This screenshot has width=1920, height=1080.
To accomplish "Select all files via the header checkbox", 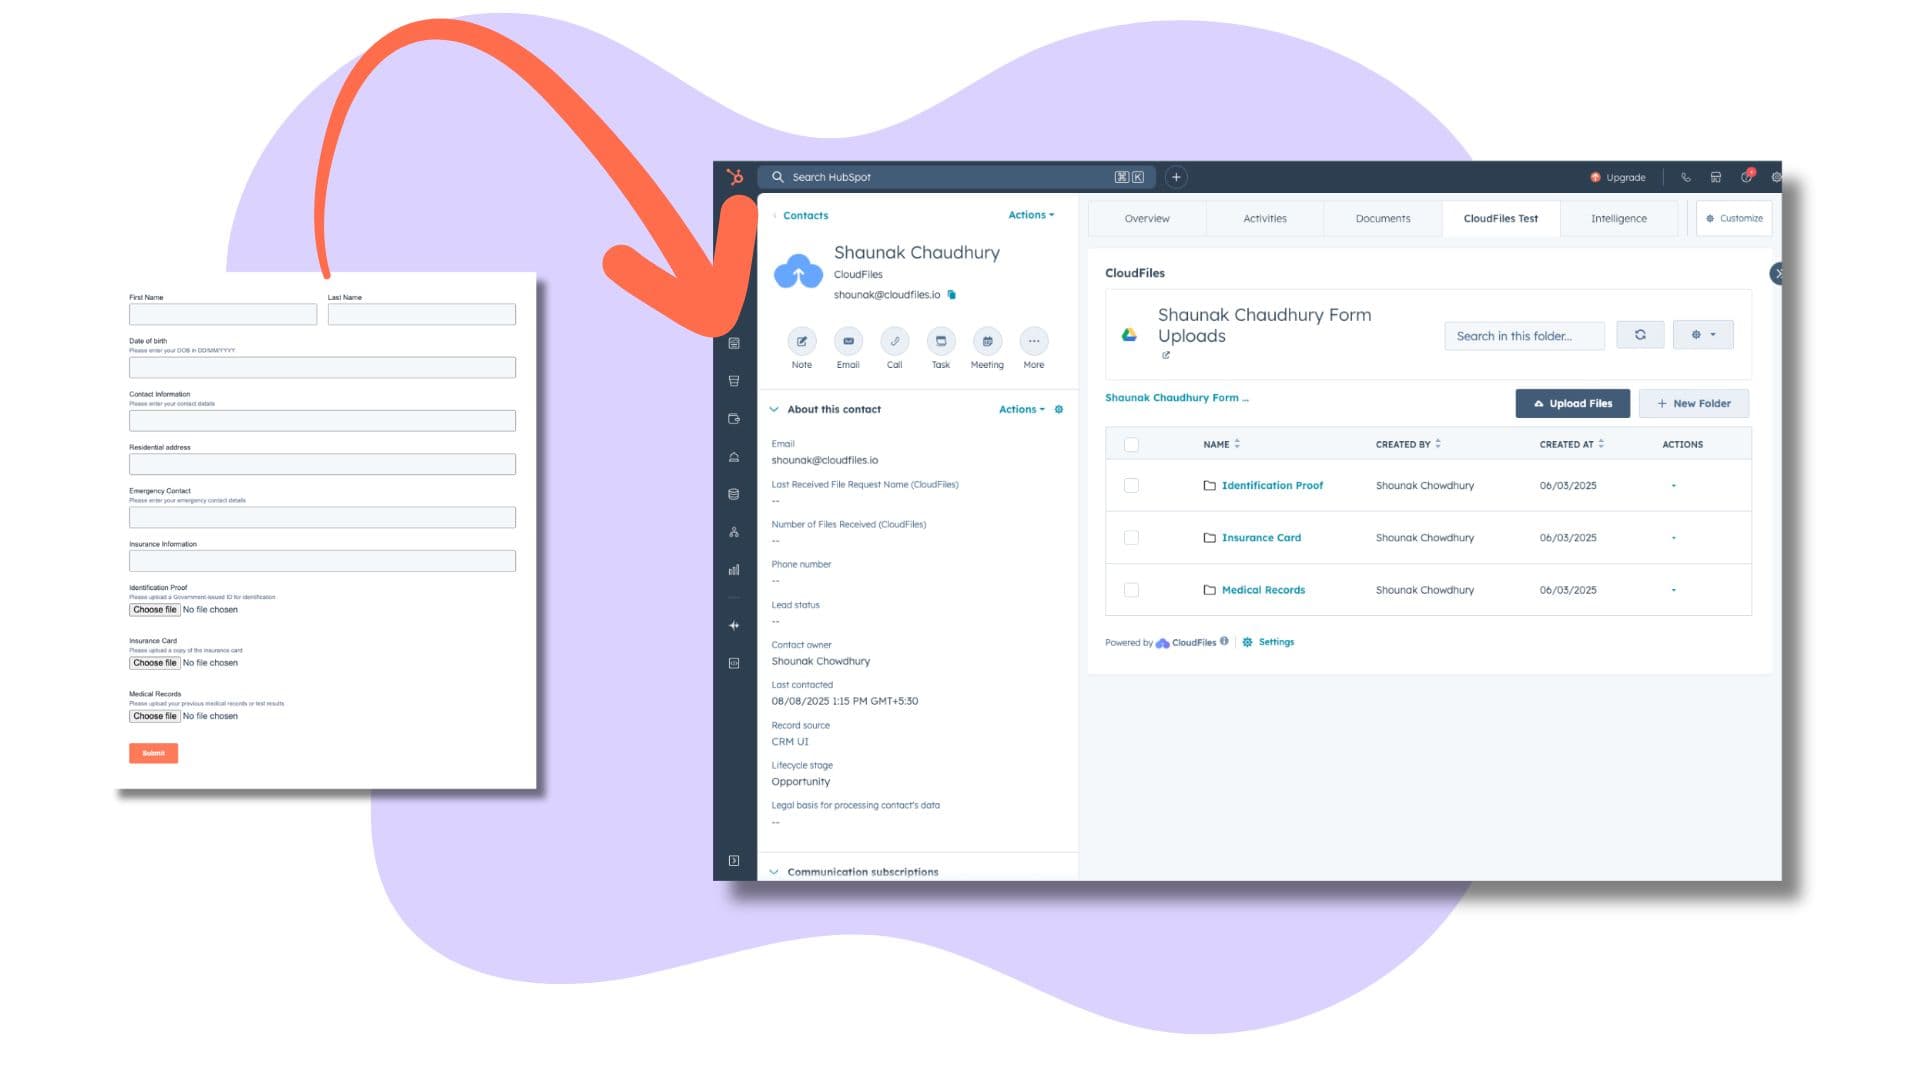I will 1131,444.
